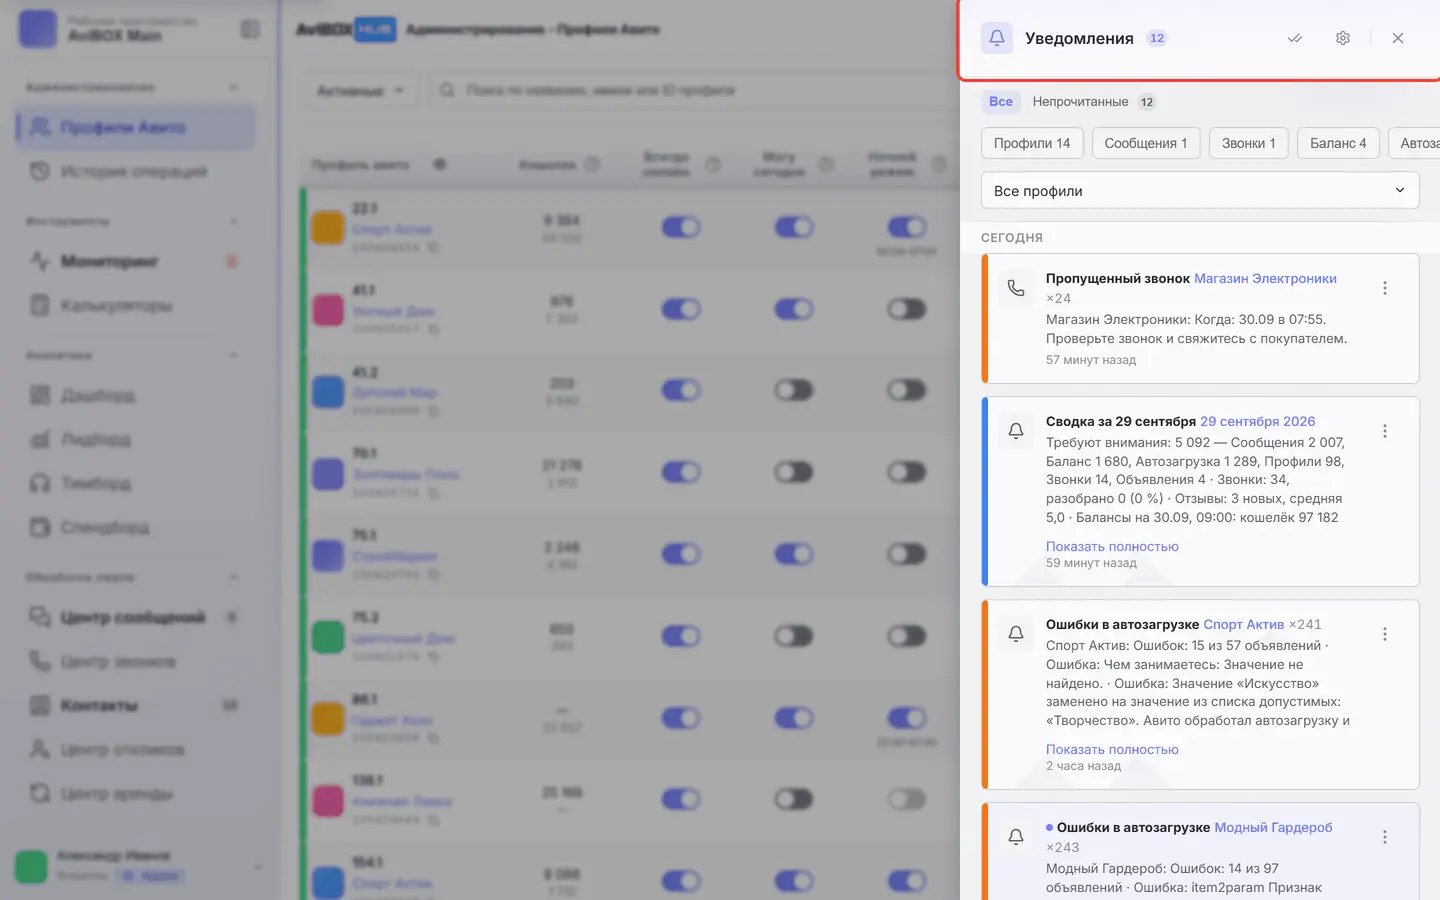This screenshot has width=1440, height=900.
Task: Click phone icon on Пропущенный звонок notification
Action: point(1016,288)
